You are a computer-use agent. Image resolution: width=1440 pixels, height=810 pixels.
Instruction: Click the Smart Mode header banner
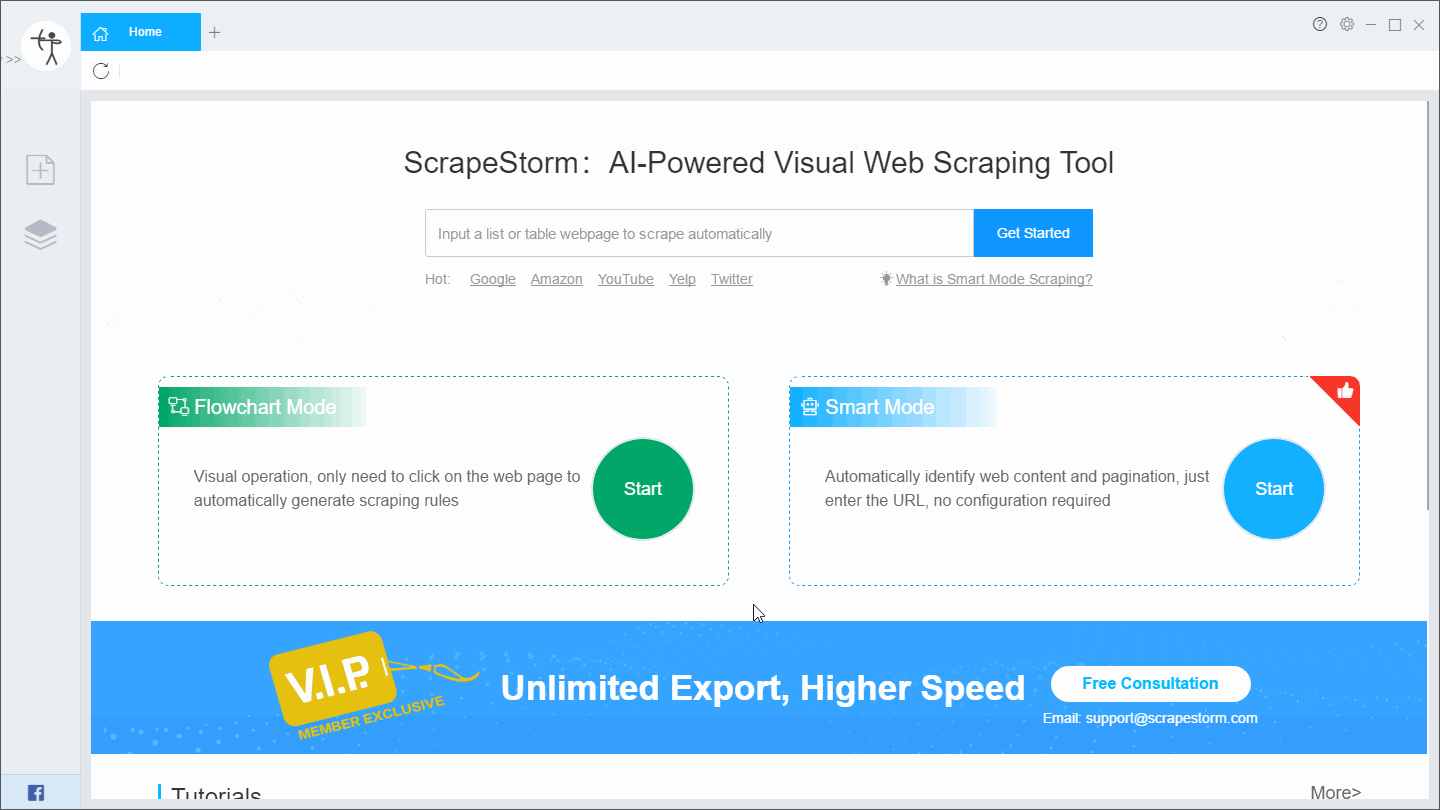(880, 406)
